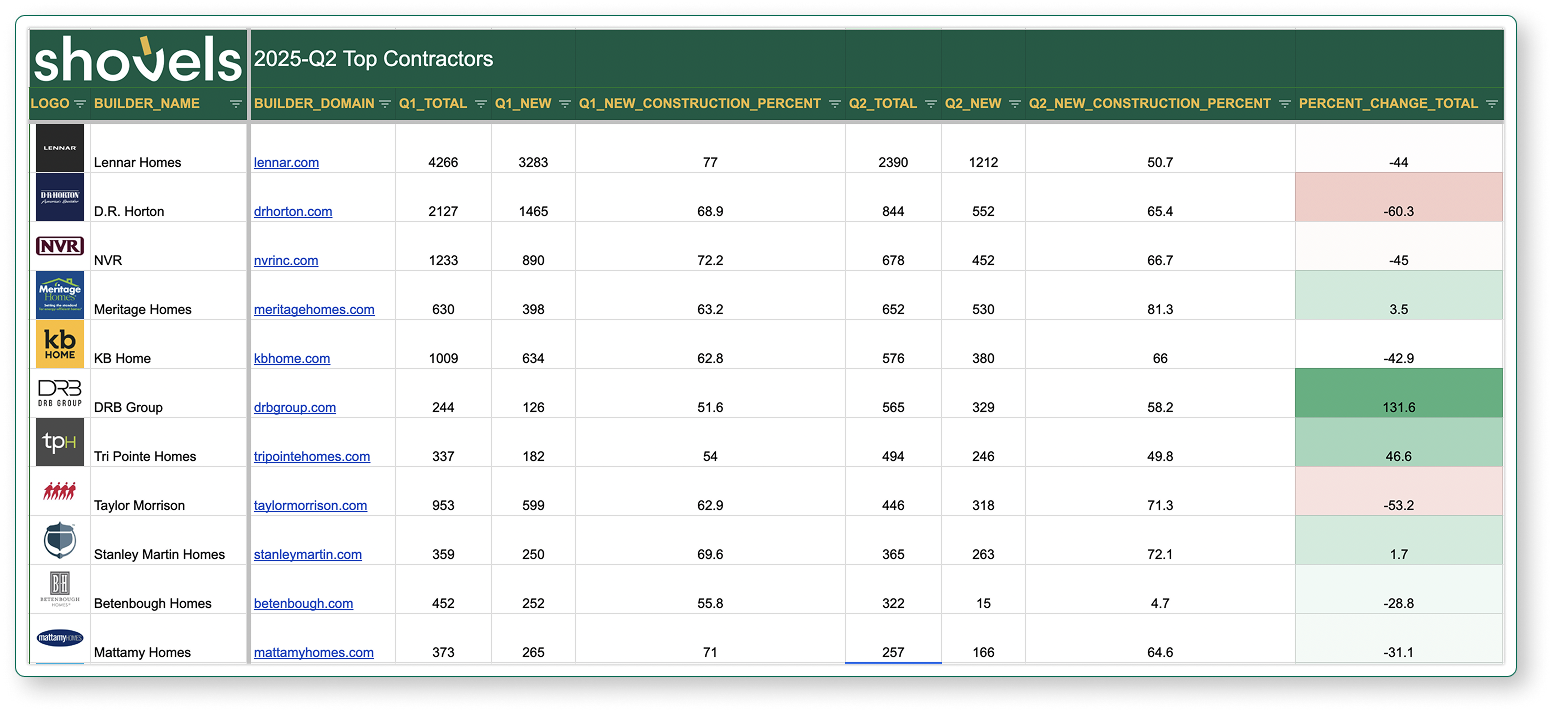Select percent change cell showing 3.5
Image resolution: width=1552 pixels, height=712 pixels.
tap(1399, 295)
